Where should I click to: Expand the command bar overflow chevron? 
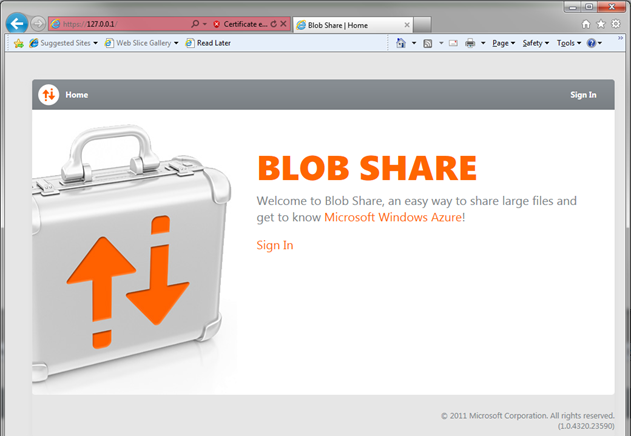click(620, 38)
